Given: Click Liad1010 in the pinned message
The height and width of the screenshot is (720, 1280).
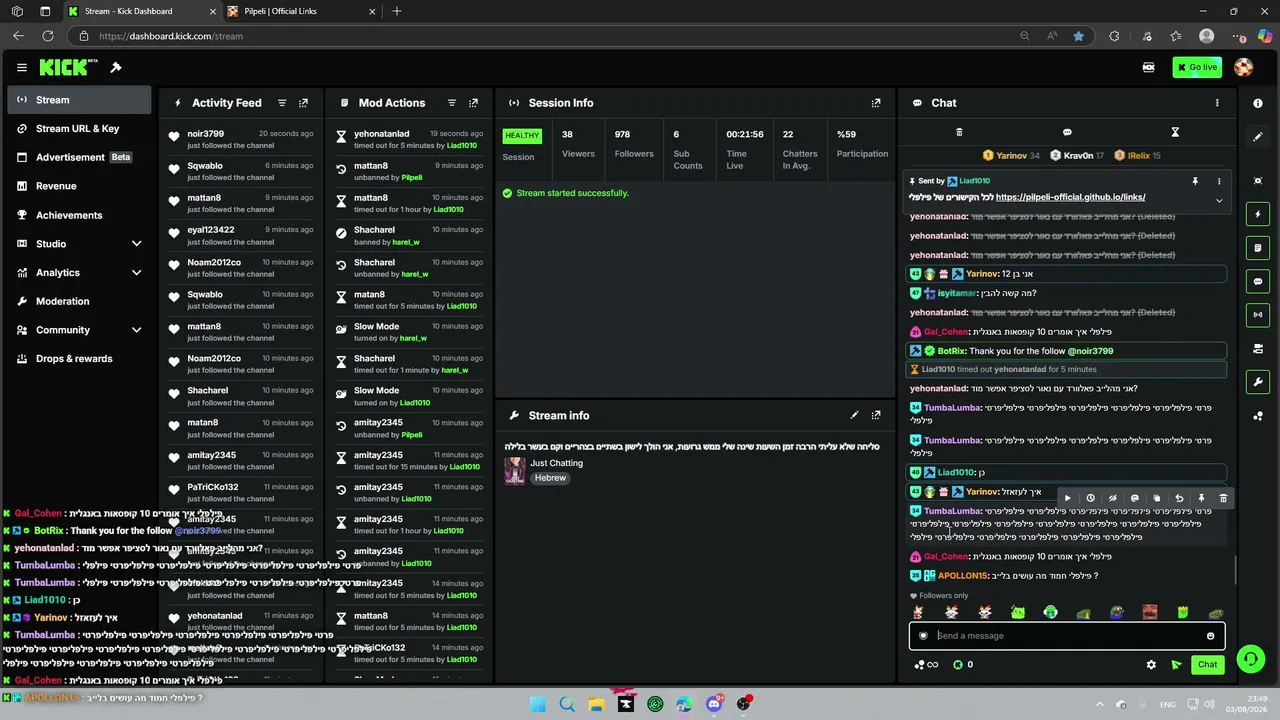Looking at the screenshot, I should point(974,181).
